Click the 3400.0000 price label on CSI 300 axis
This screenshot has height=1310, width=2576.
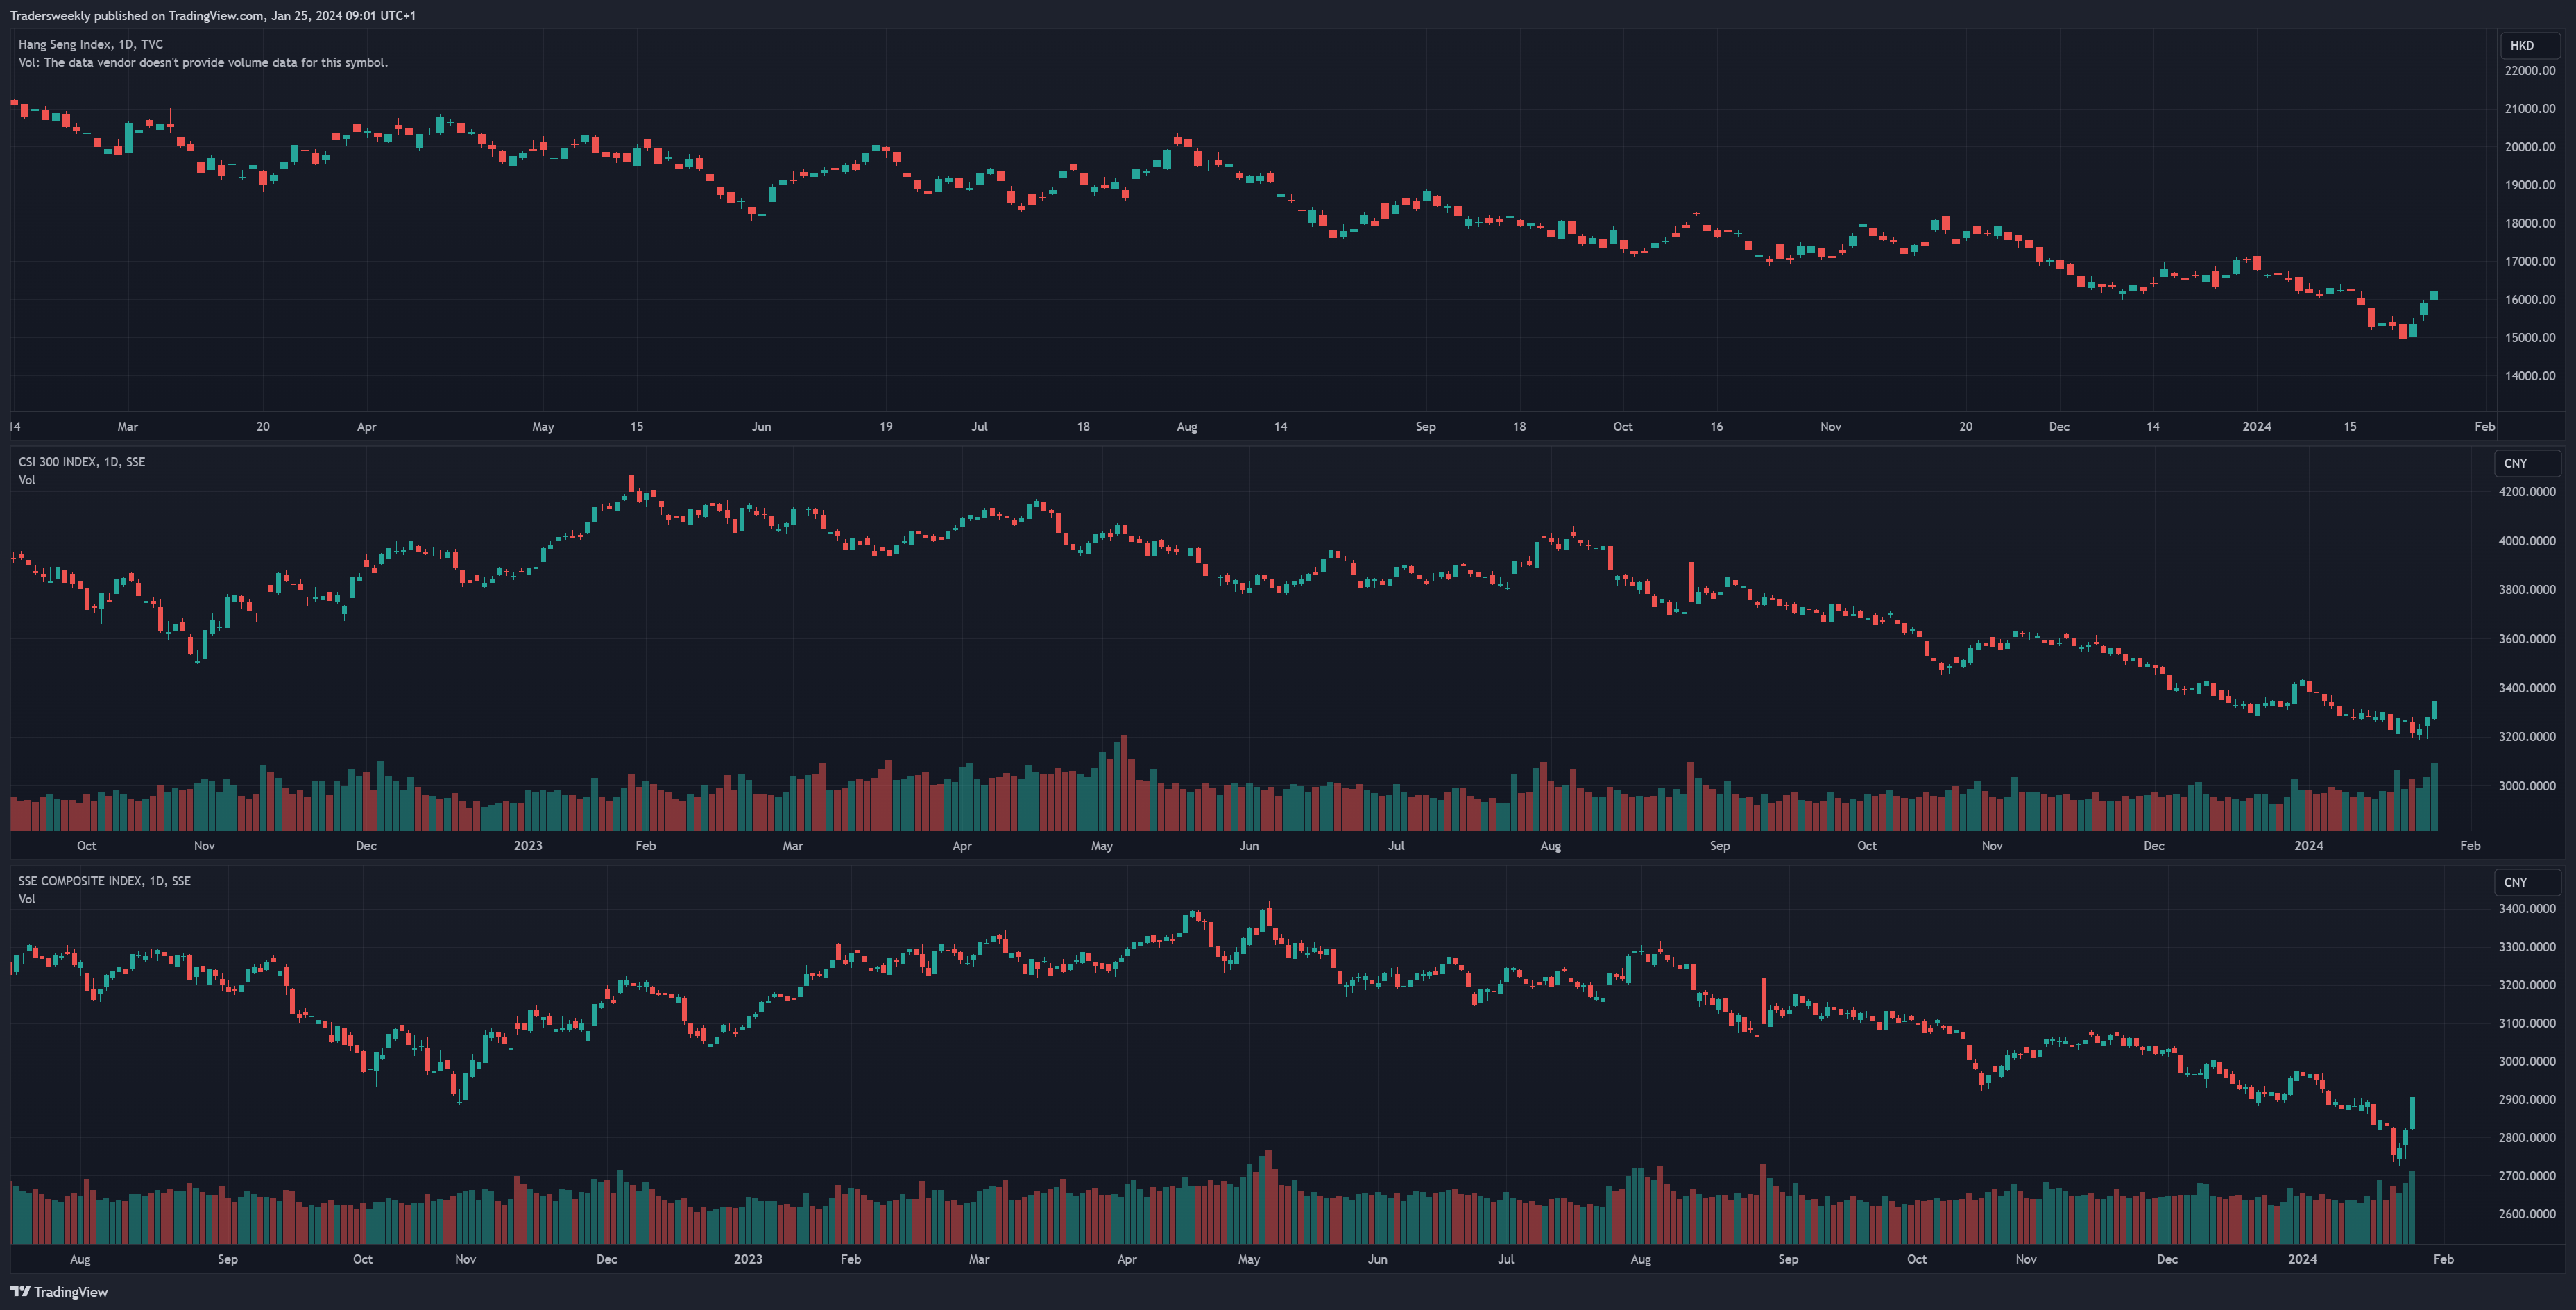pos(2527,688)
